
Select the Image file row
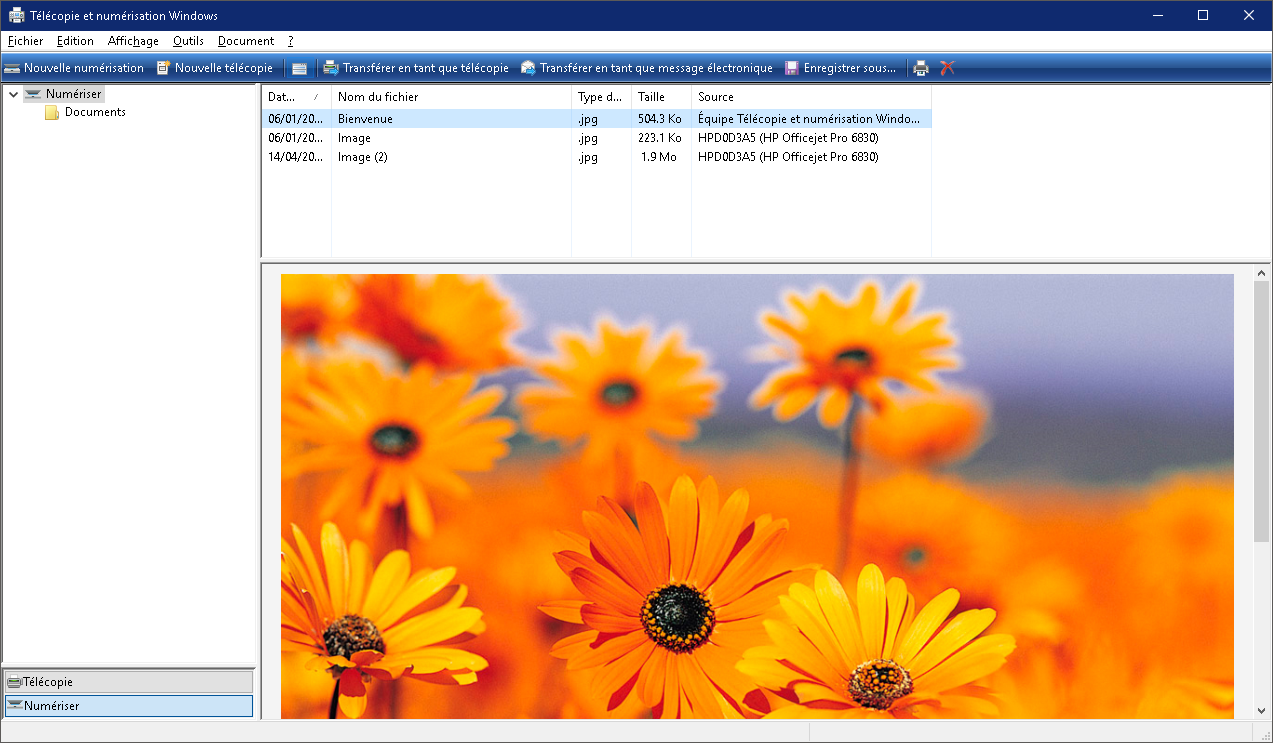click(x=596, y=138)
